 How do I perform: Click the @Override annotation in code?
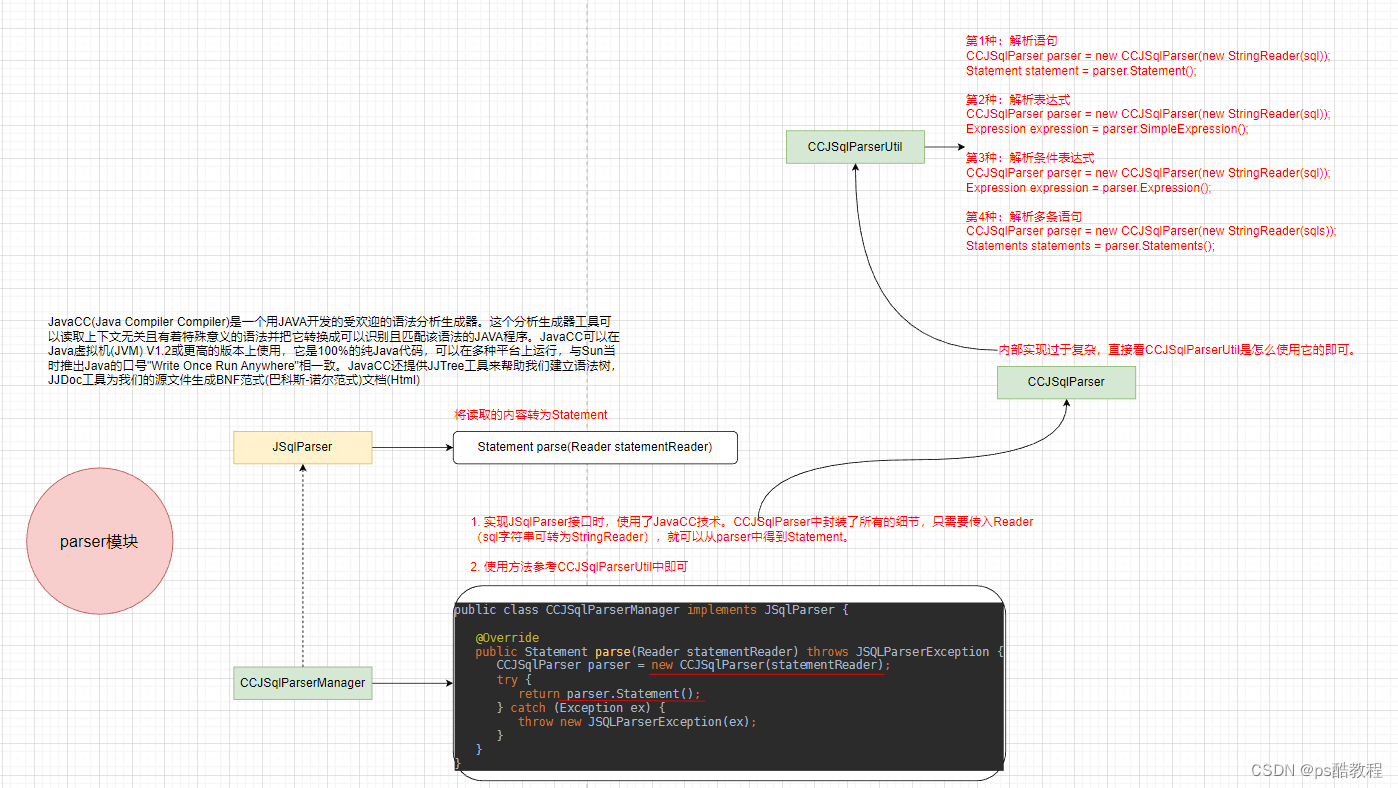pyautogui.click(x=507, y=638)
